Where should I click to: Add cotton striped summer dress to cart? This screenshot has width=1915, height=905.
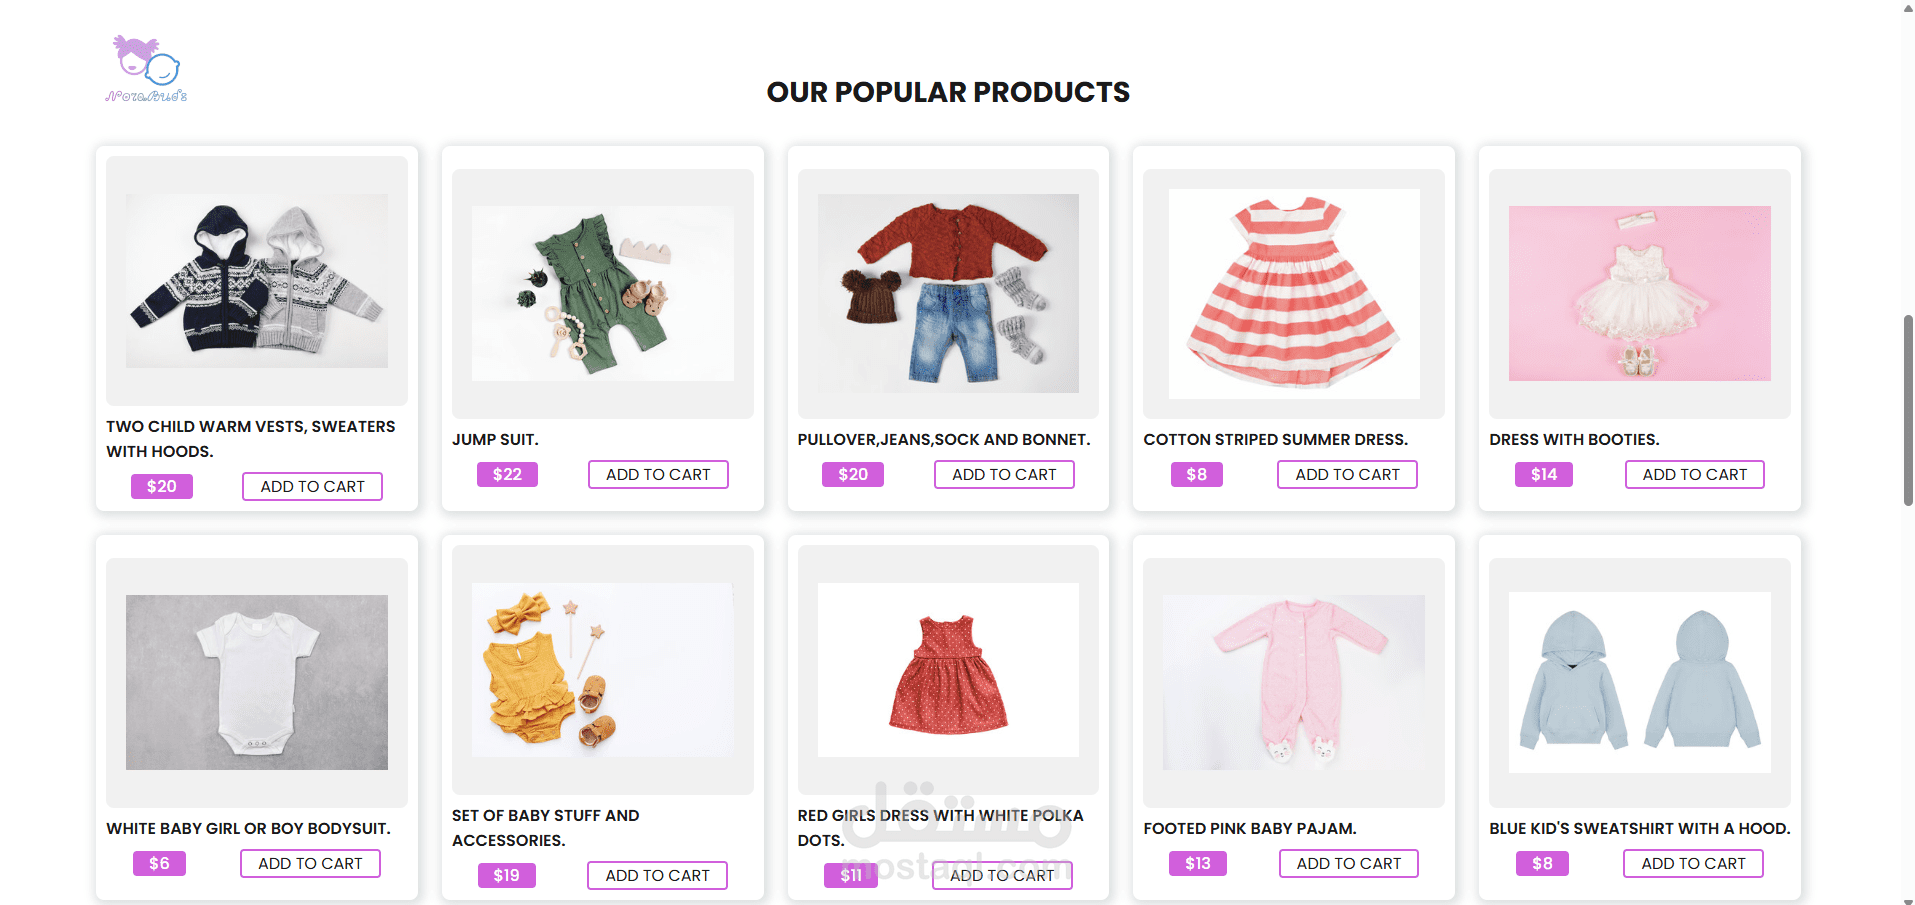pos(1346,474)
